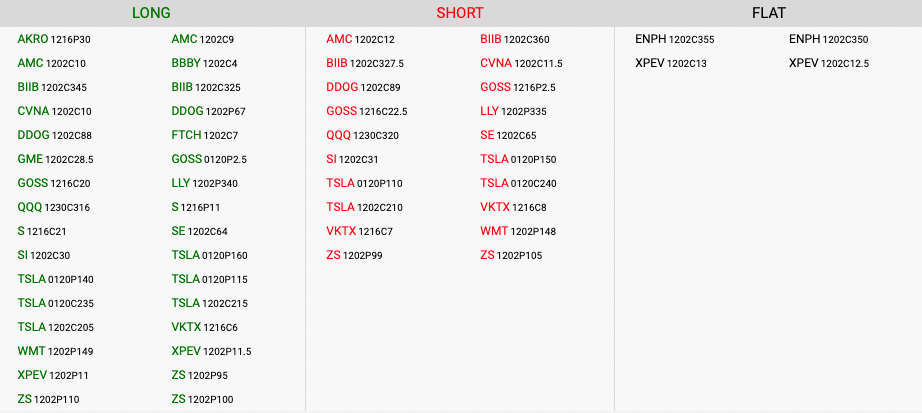Click XPEV 1202P11.5 in long column
This screenshot has width=922, height=413.
coord(211,351)
